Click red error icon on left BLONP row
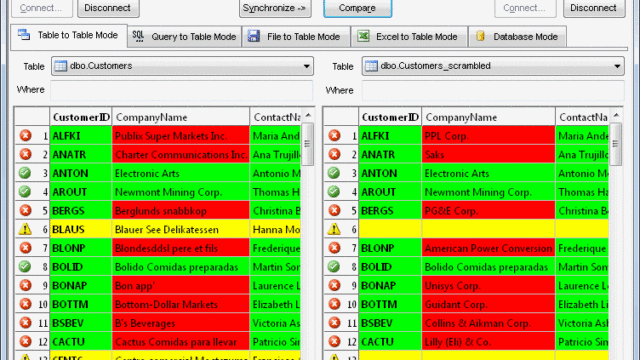 click(x=25, y=248)
